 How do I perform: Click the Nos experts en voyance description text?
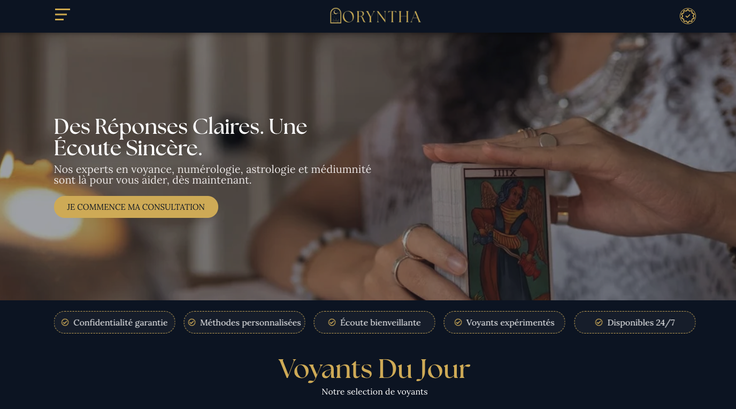[x=212, y=175]
